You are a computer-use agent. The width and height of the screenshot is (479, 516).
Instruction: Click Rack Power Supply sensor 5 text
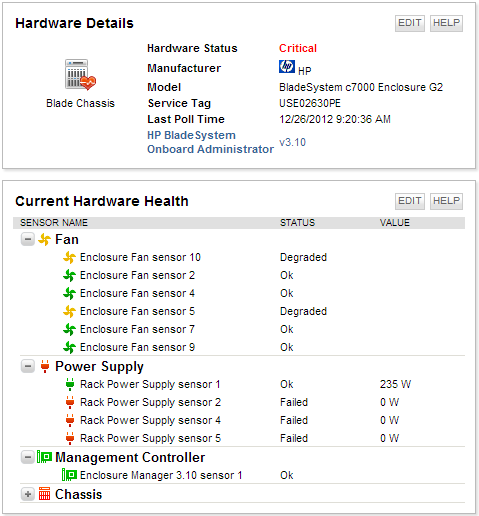(x=150, y=439)
